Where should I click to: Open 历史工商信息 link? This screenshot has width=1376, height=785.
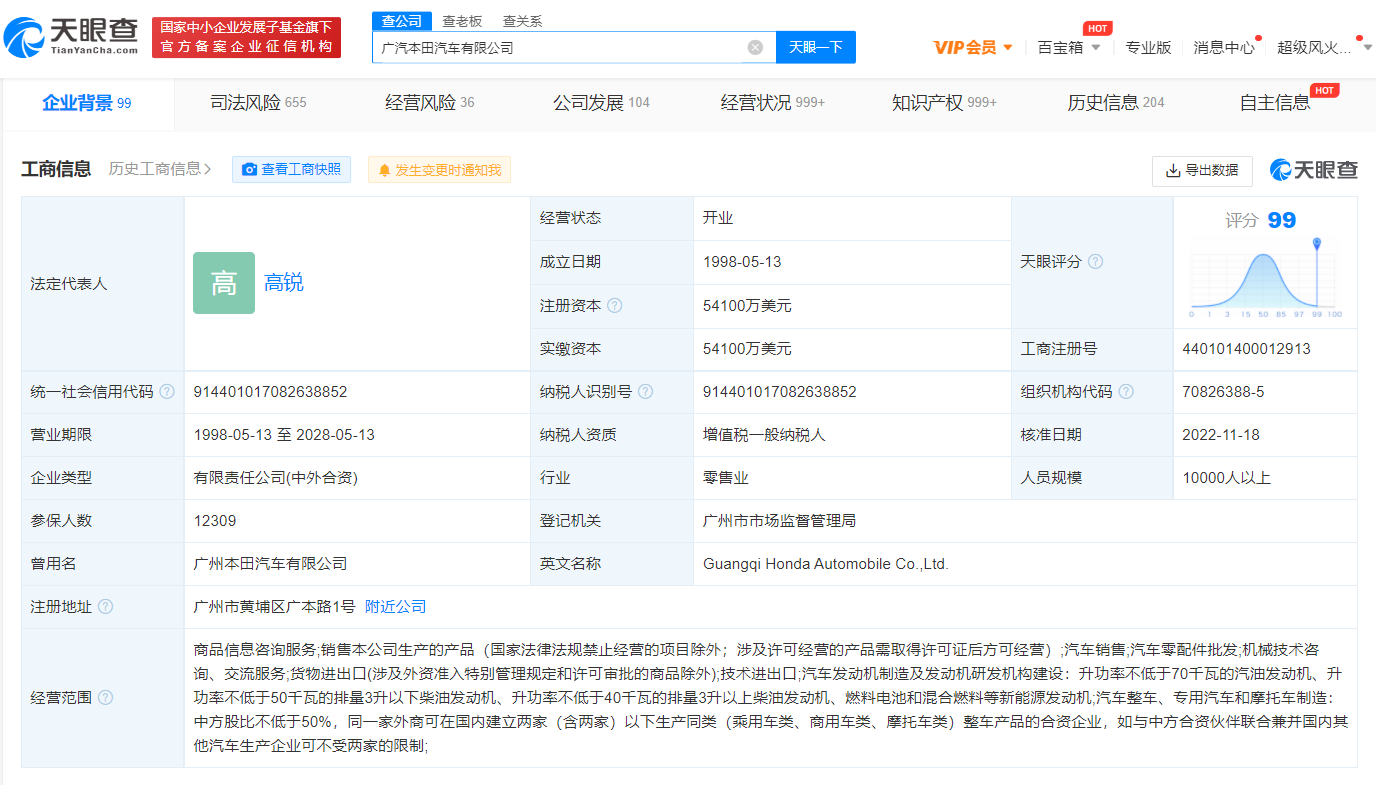coord(160,169)
